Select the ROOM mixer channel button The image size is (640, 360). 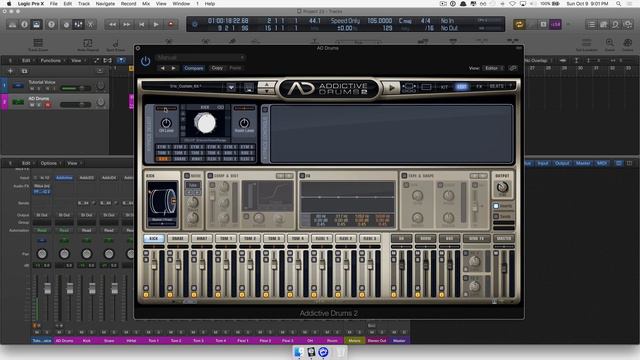pyautogui.click(x=425, y=238)
